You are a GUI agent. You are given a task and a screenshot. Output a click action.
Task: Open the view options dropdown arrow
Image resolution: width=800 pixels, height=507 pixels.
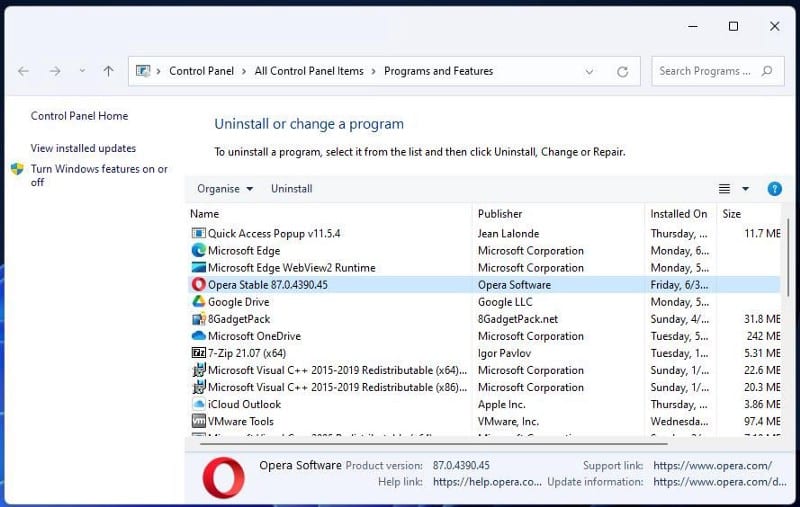(x=745, y=189)
